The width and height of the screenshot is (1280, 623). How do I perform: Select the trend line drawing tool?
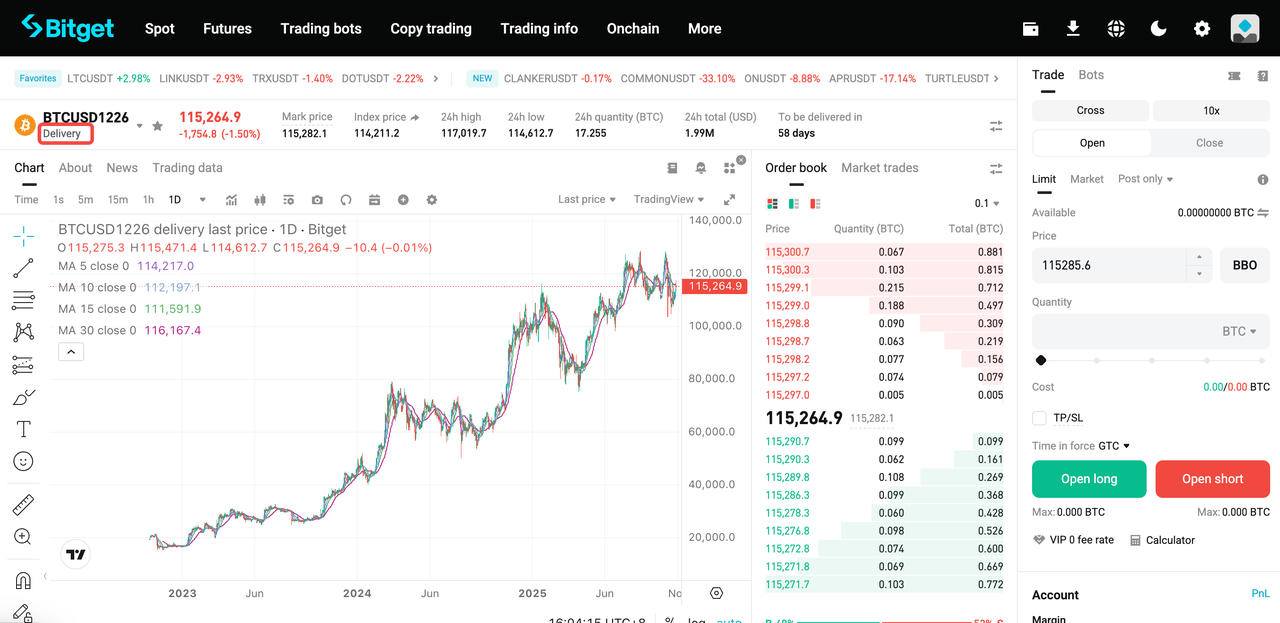[23, 268]
